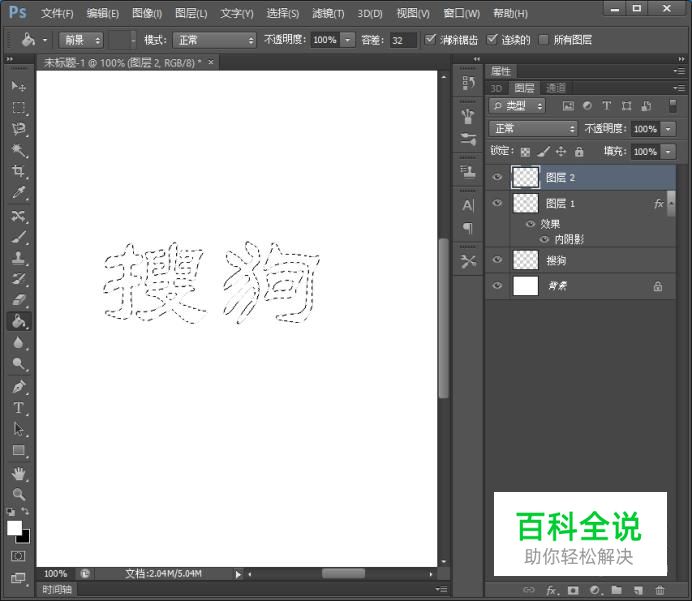Select the 背景 layer thumbnail
The height and width of the screenshot is (601, 692).
tap(525, 285)
